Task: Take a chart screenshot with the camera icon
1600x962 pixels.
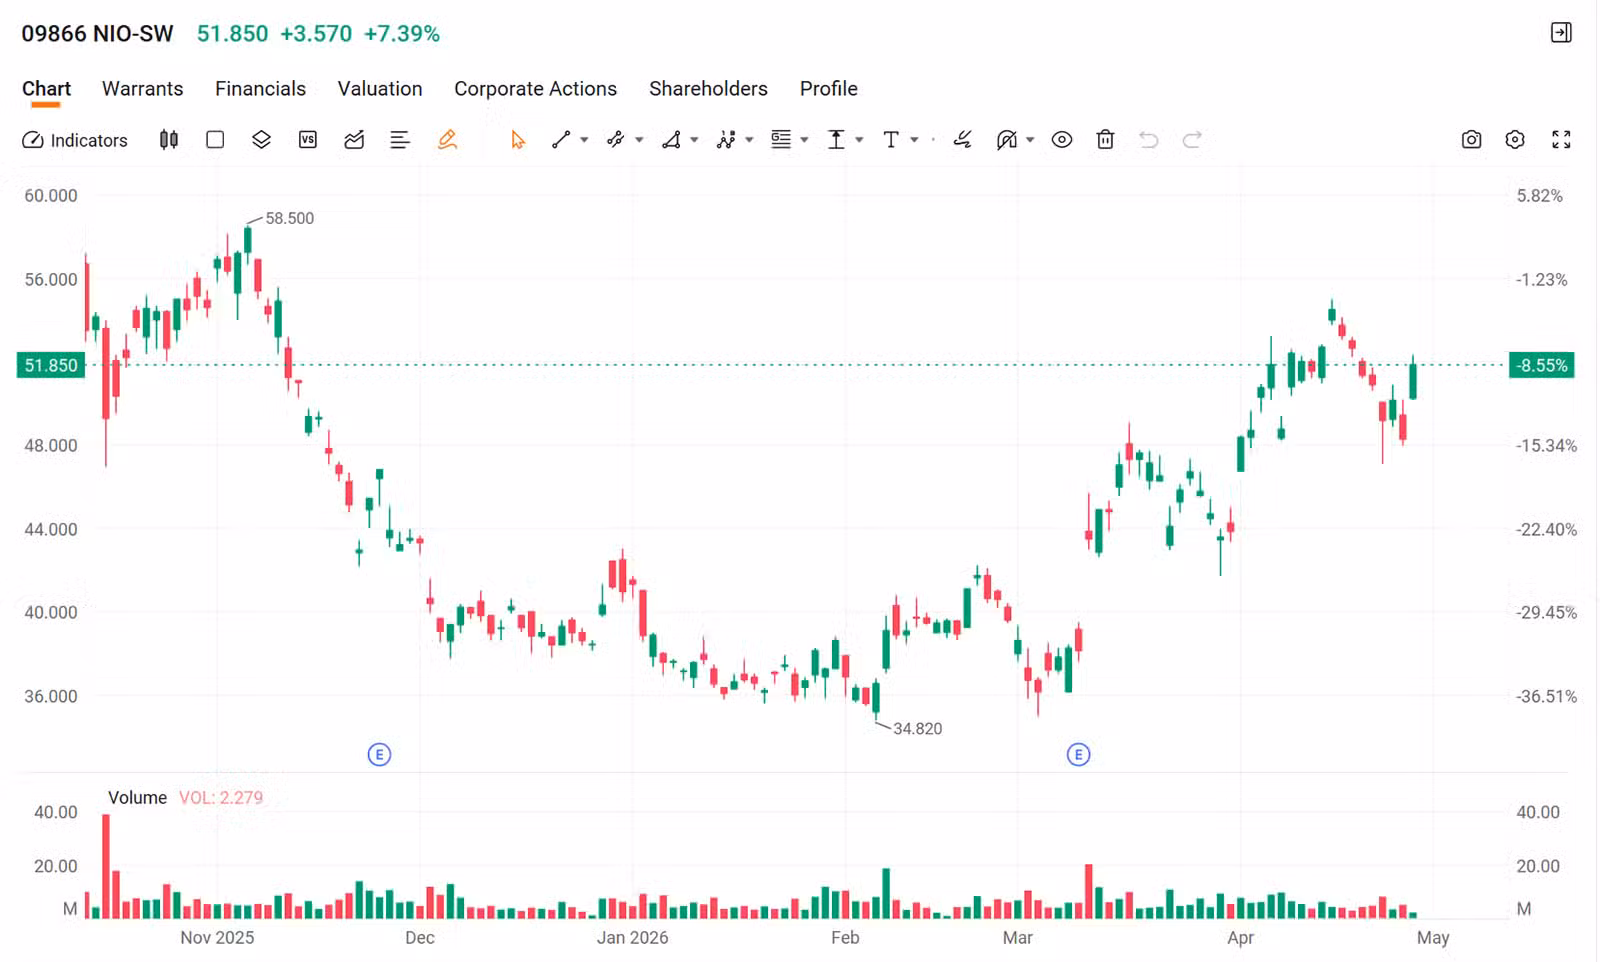Action: [1470, 139]
